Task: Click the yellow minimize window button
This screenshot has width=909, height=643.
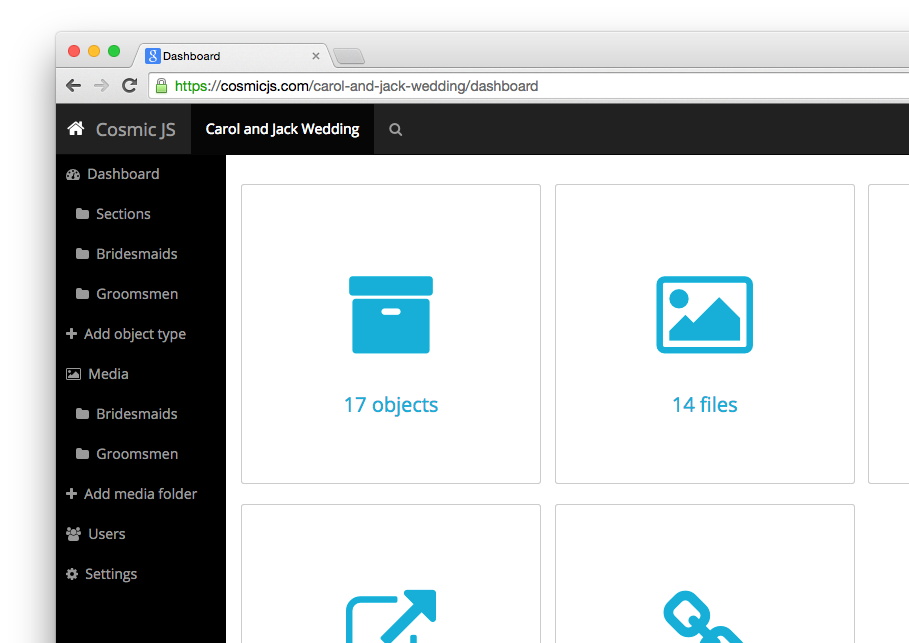Action: (x=94, y=51)
